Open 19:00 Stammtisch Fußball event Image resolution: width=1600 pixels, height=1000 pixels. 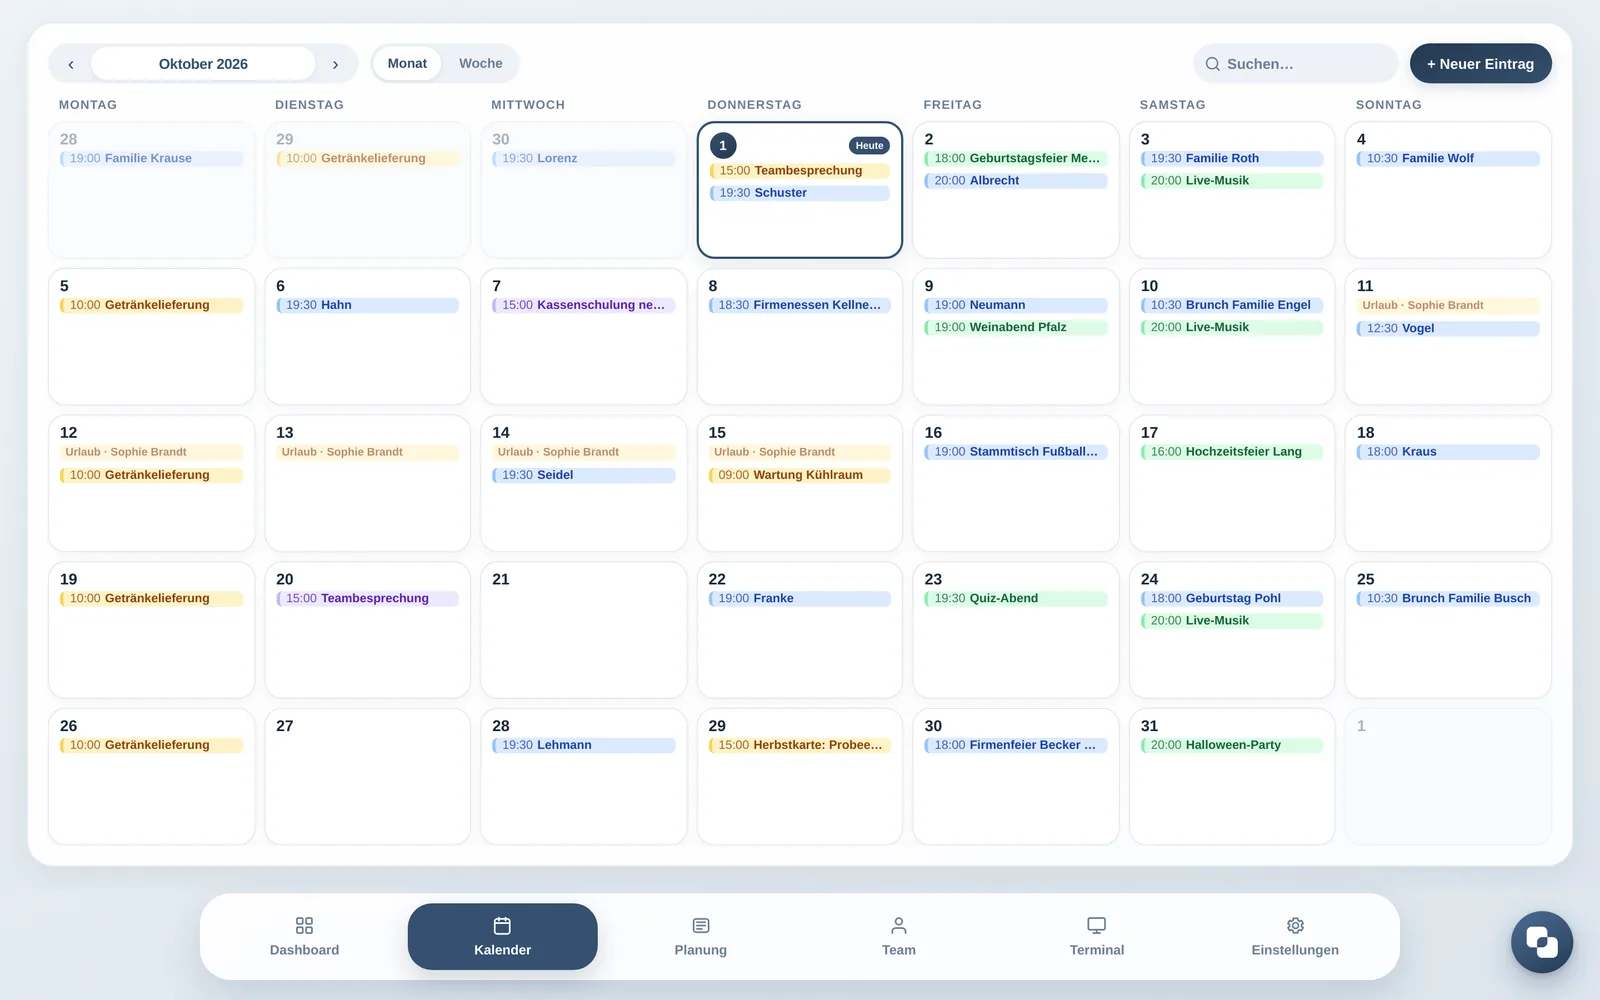(1016, 452)
